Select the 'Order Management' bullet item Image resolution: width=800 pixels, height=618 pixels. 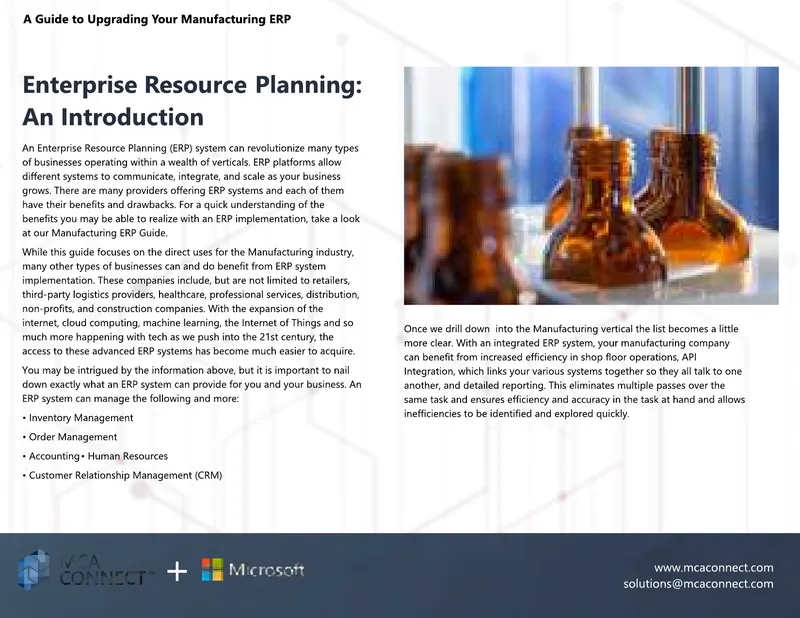(69, 437)
